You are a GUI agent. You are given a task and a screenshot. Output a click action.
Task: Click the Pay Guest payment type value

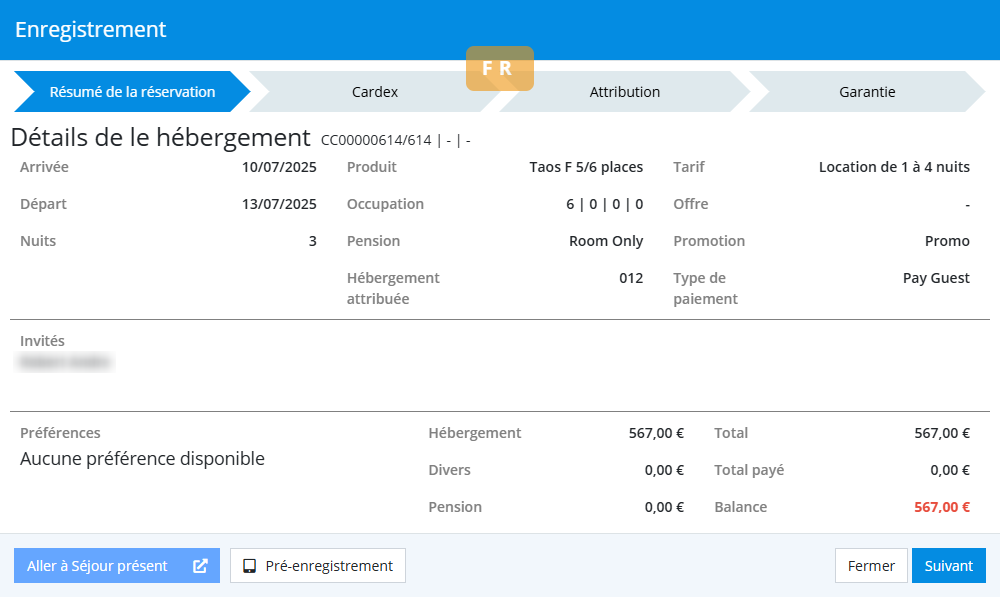coord(936,278)
